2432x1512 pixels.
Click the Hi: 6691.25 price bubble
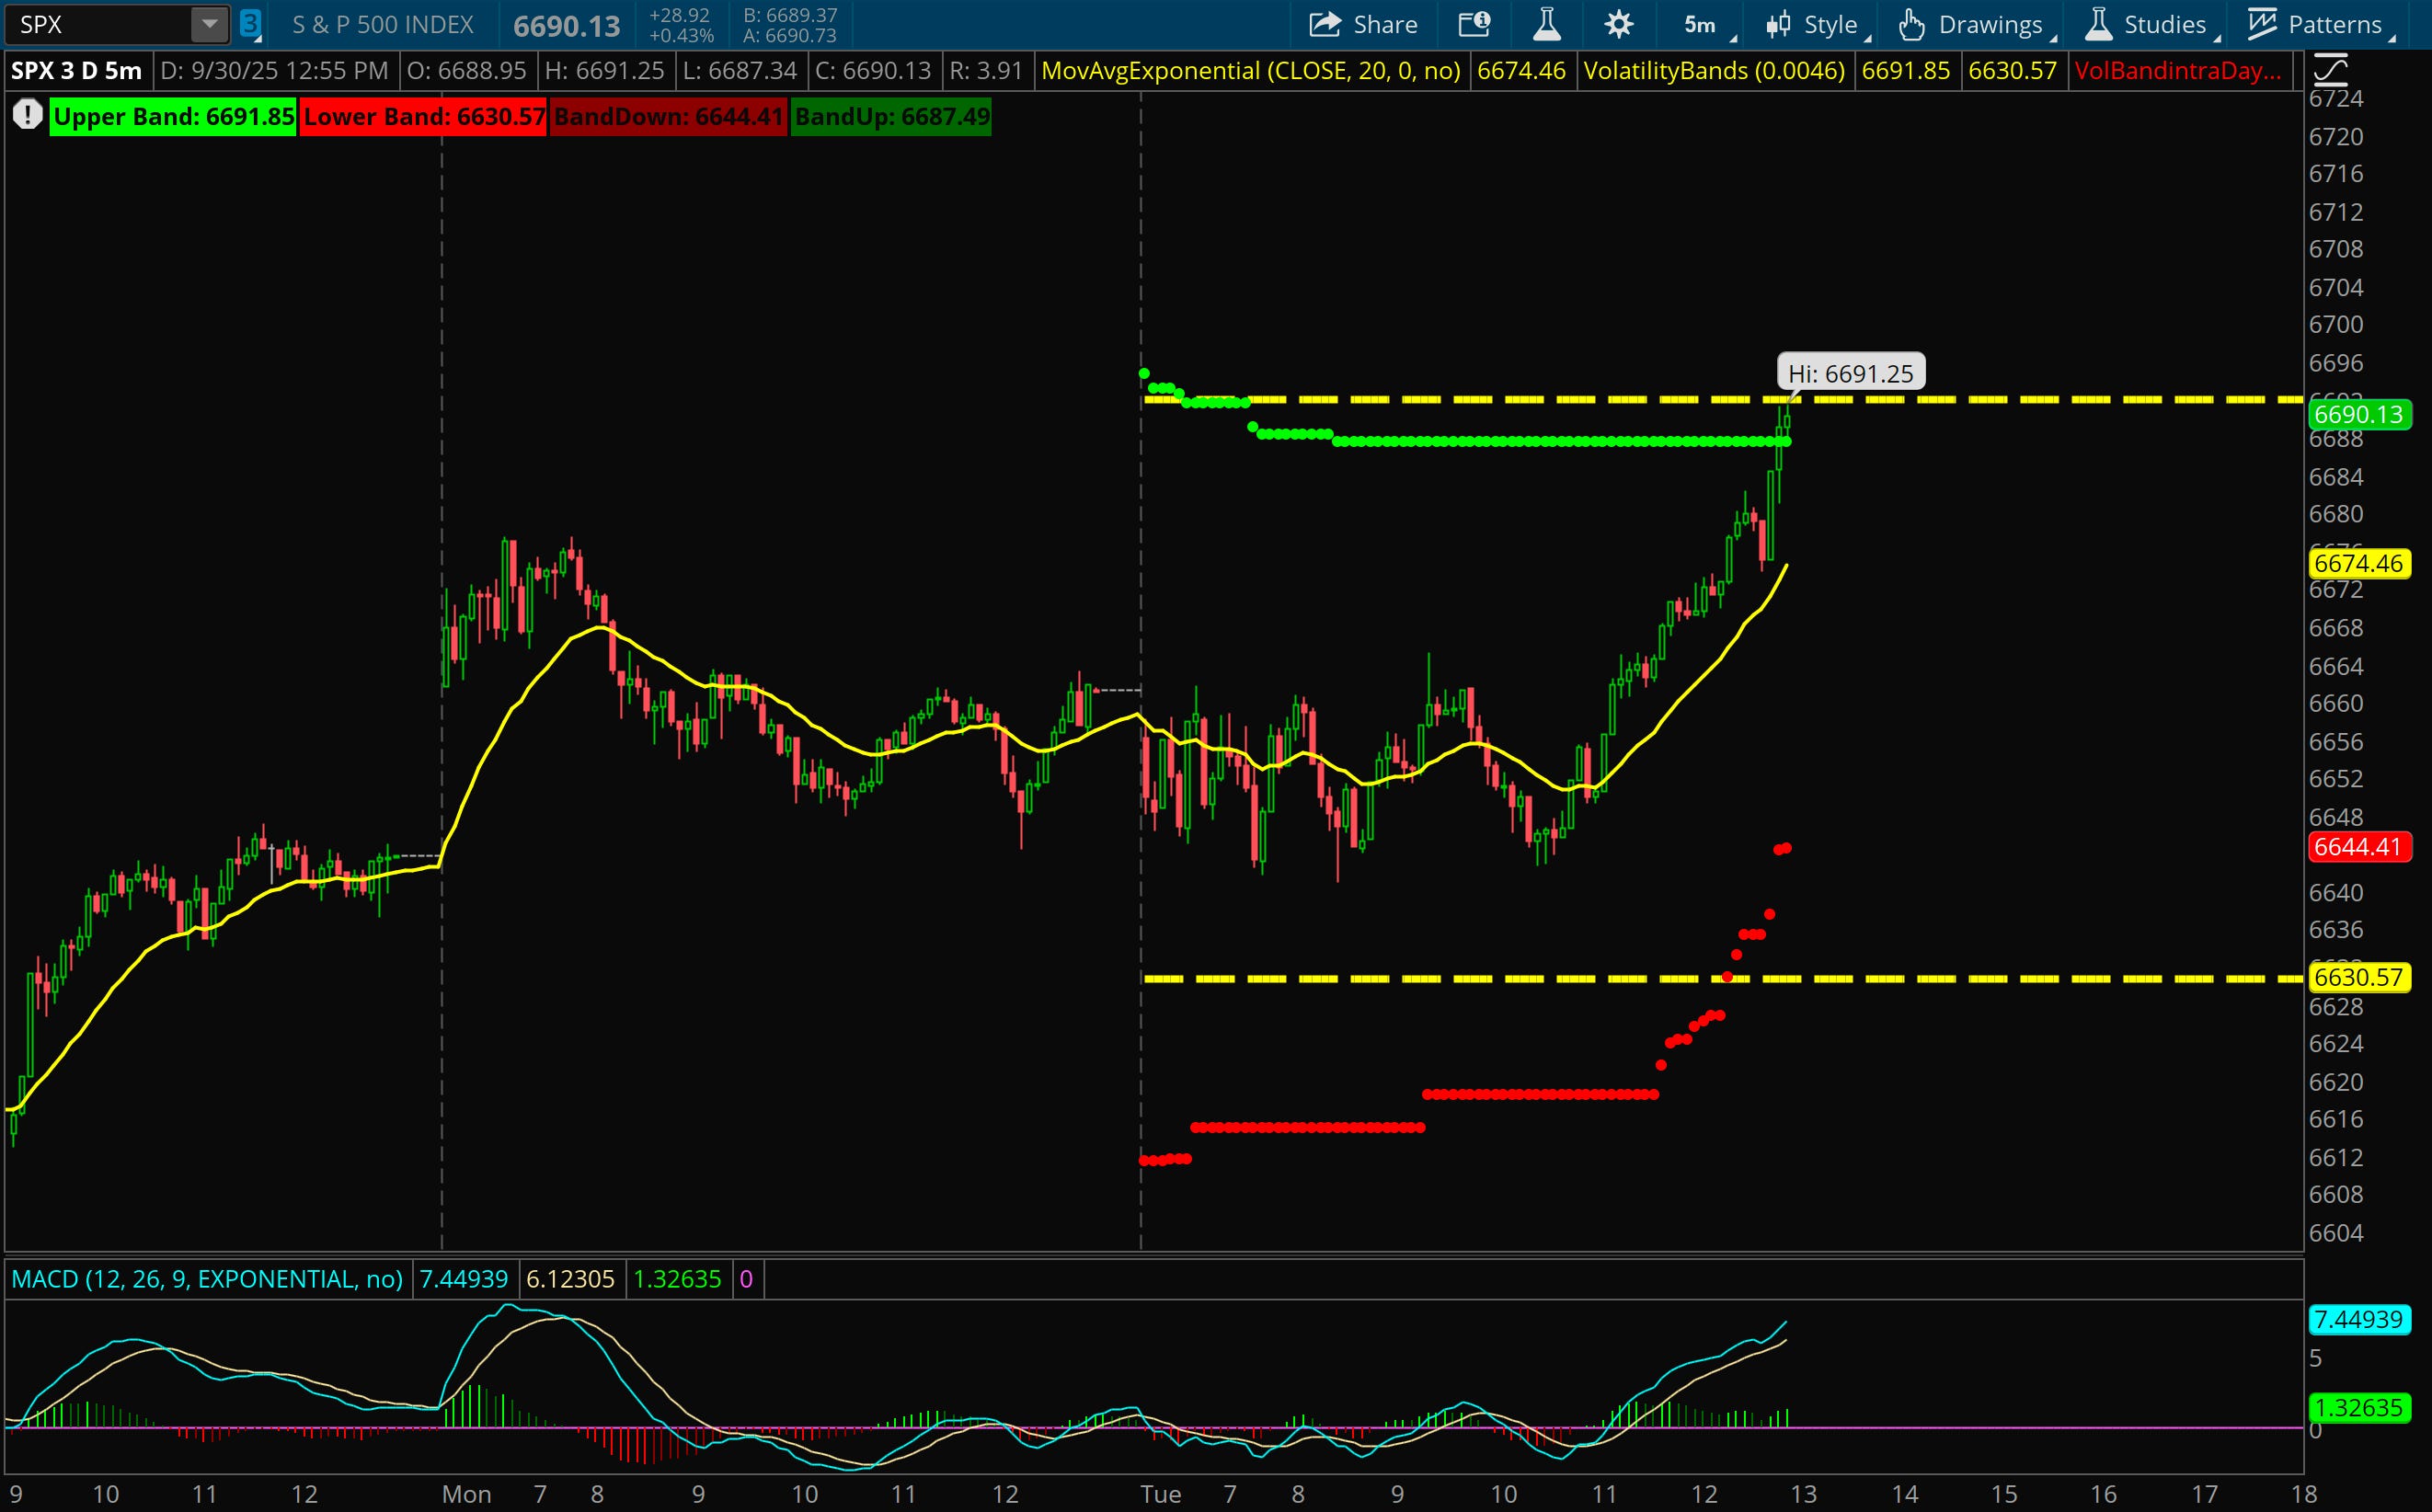coord(1850,373)
